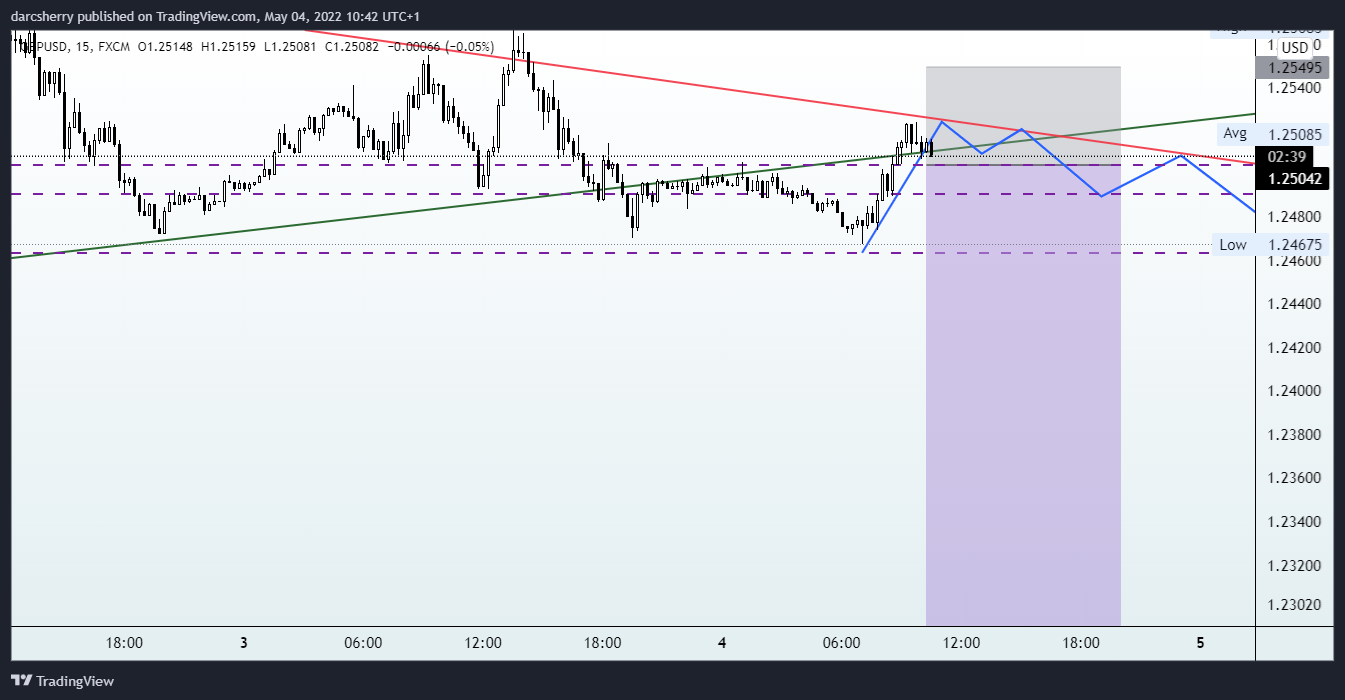Click the 1.25085 average price value
This screenshot has height=700, width=1345.
(x=1294, y=133)
